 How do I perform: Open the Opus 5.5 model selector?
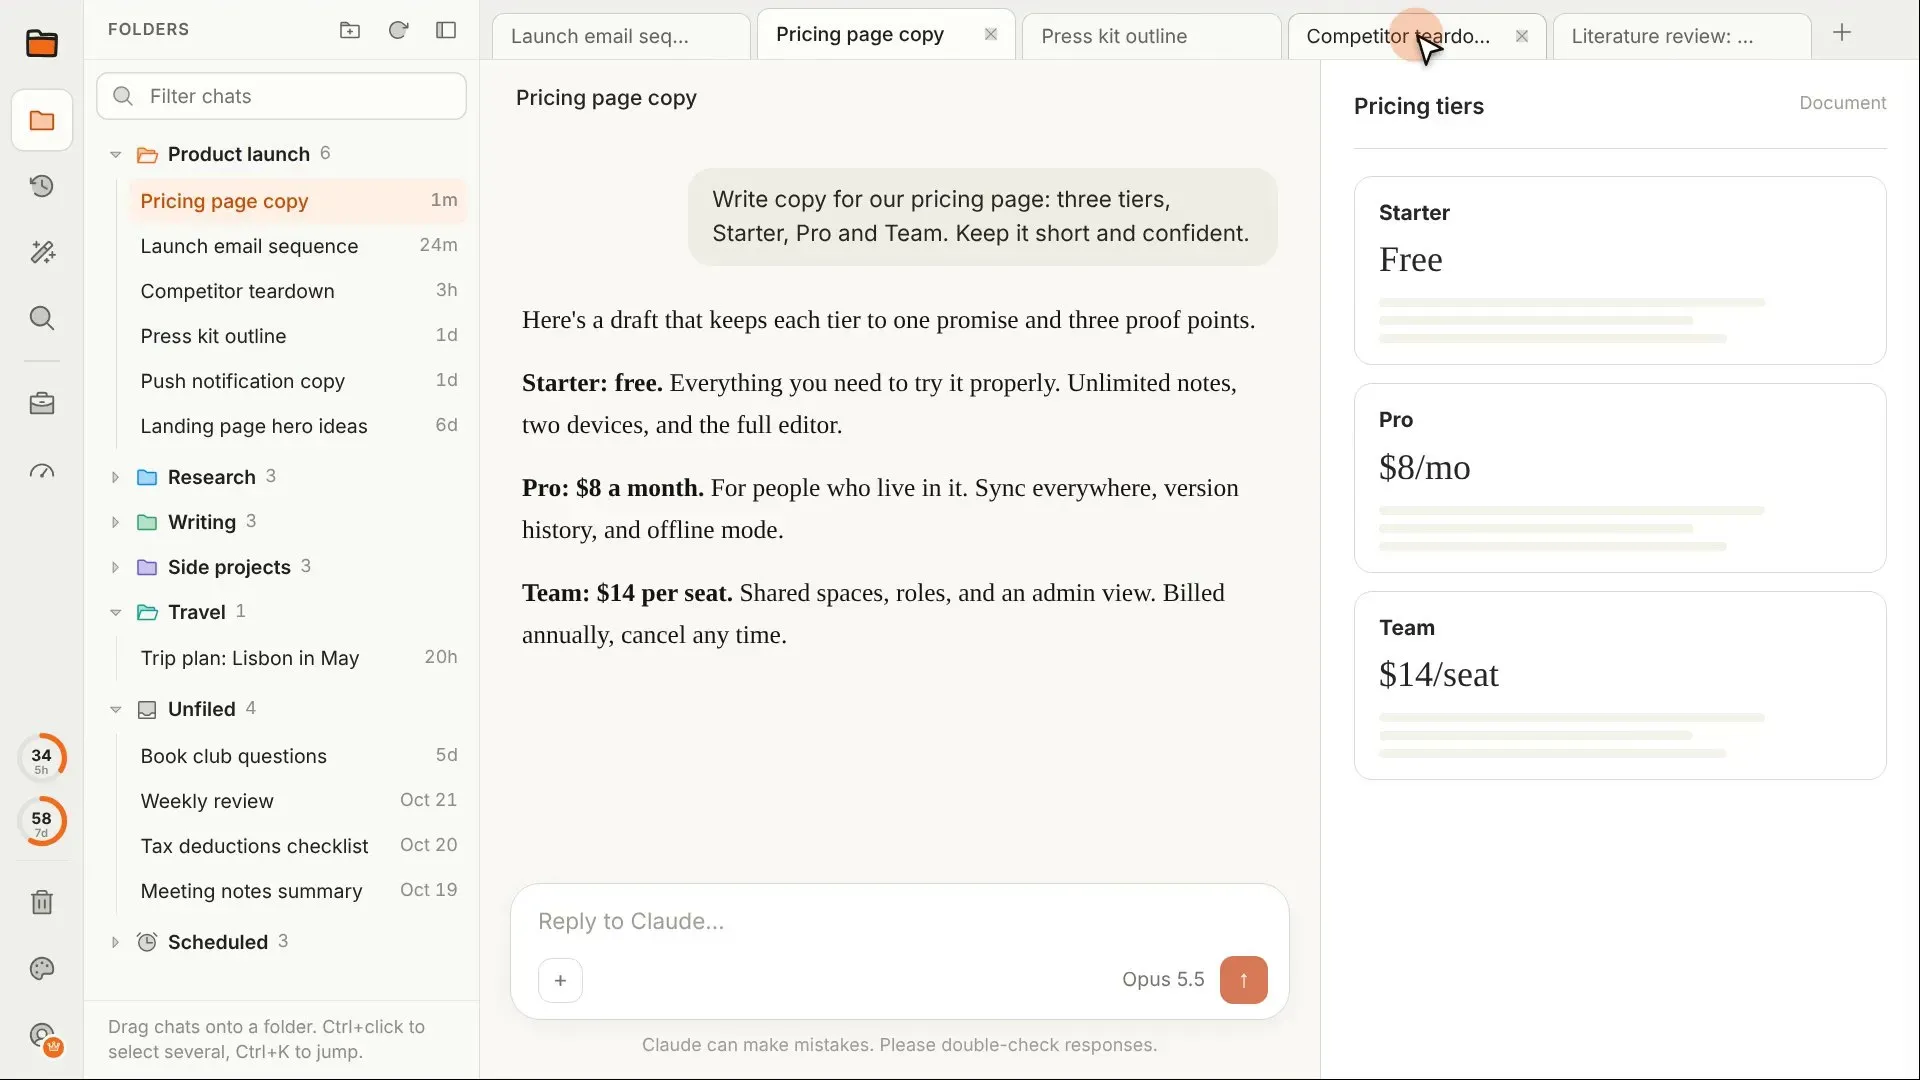pyautogui.click(x=1163, y=980)
